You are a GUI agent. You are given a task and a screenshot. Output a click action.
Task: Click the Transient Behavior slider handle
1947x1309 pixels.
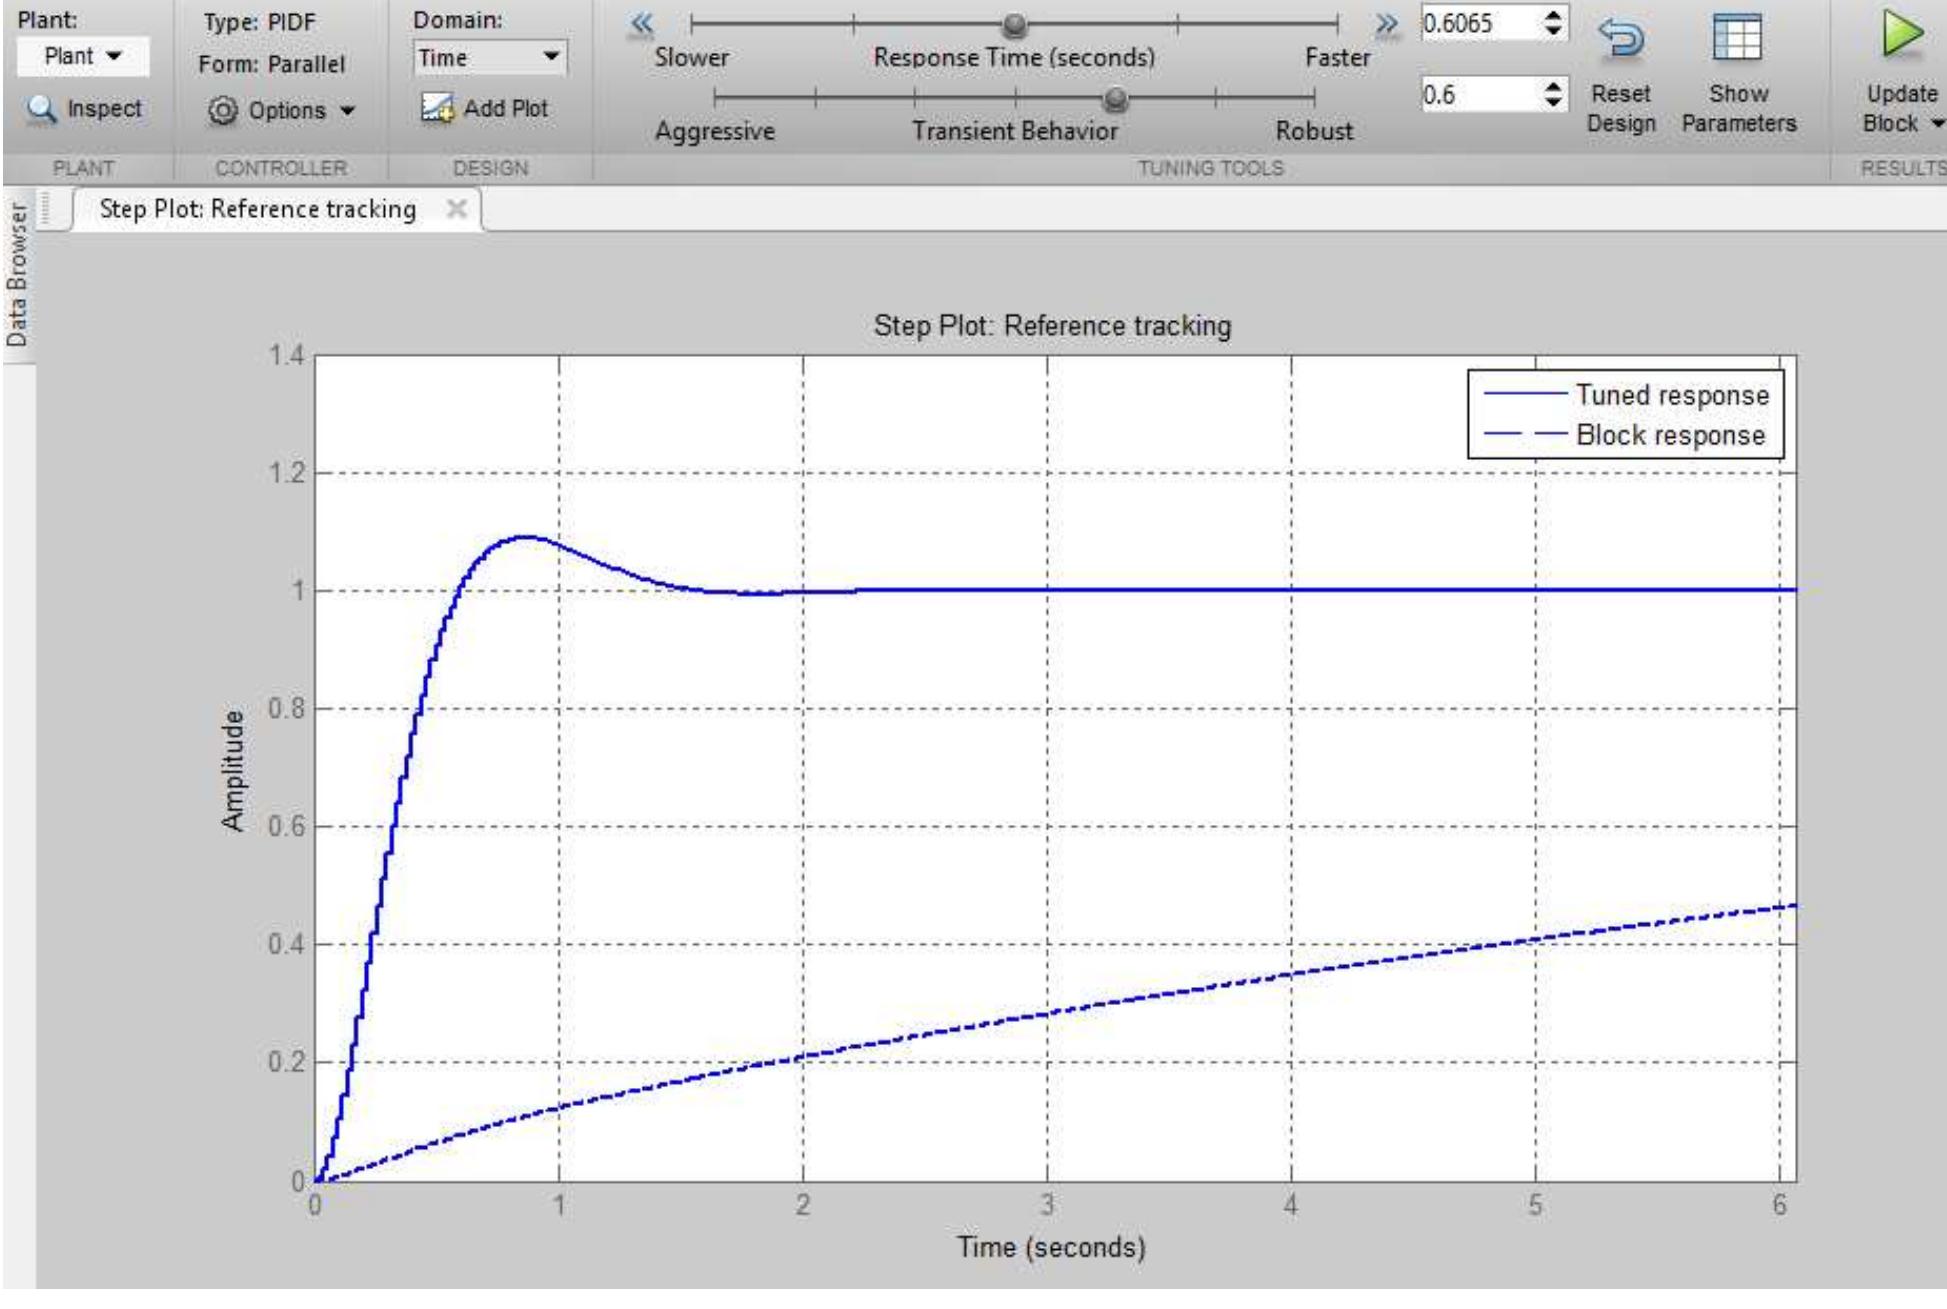tap(1114, 99)
